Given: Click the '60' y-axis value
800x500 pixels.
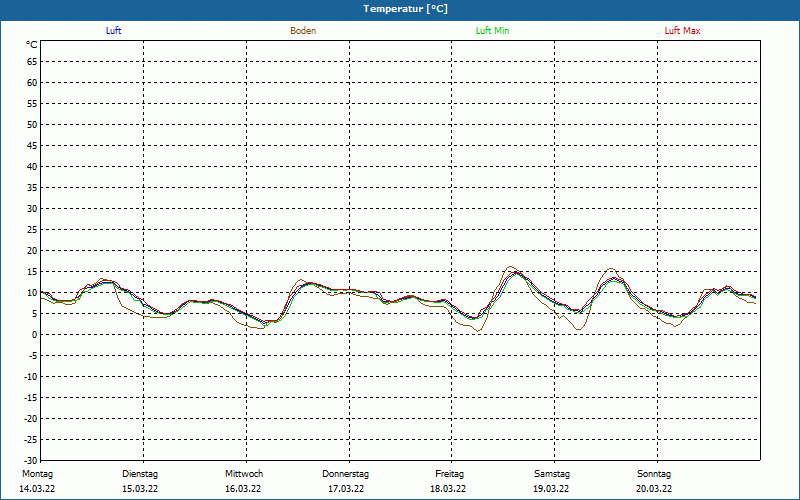Looking at the screenshot, I should 32,83.
